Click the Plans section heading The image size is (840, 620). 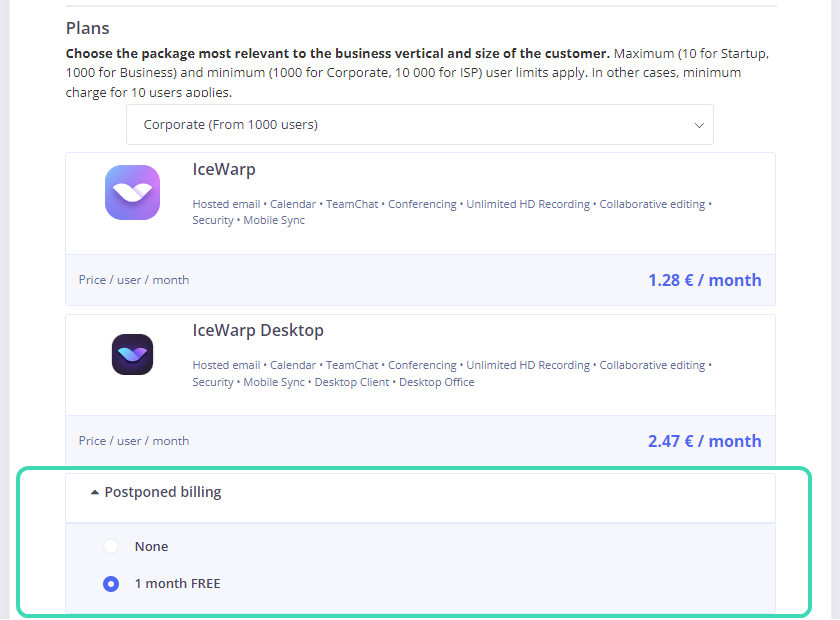click(87, 28)
